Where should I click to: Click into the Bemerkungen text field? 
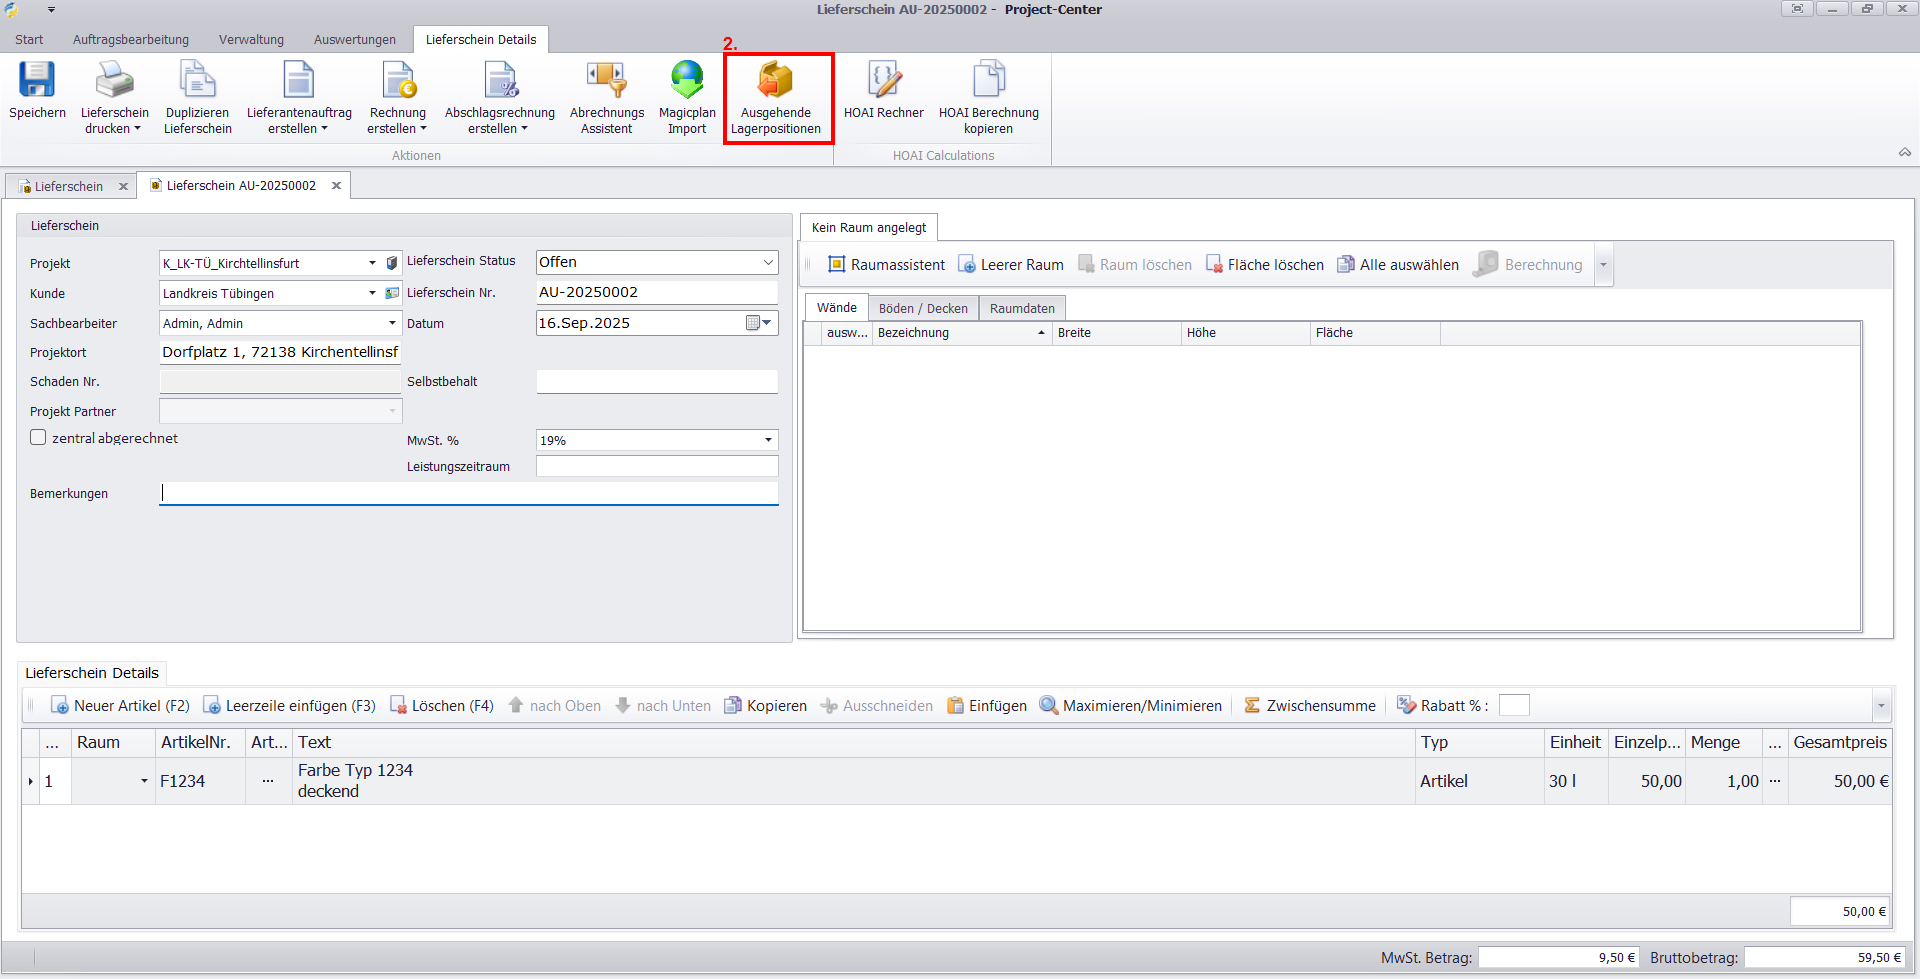(x=468, y=494)
